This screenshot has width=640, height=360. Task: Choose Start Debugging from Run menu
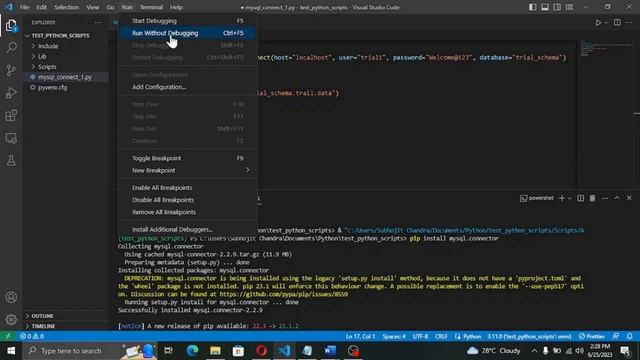[188, 21]
